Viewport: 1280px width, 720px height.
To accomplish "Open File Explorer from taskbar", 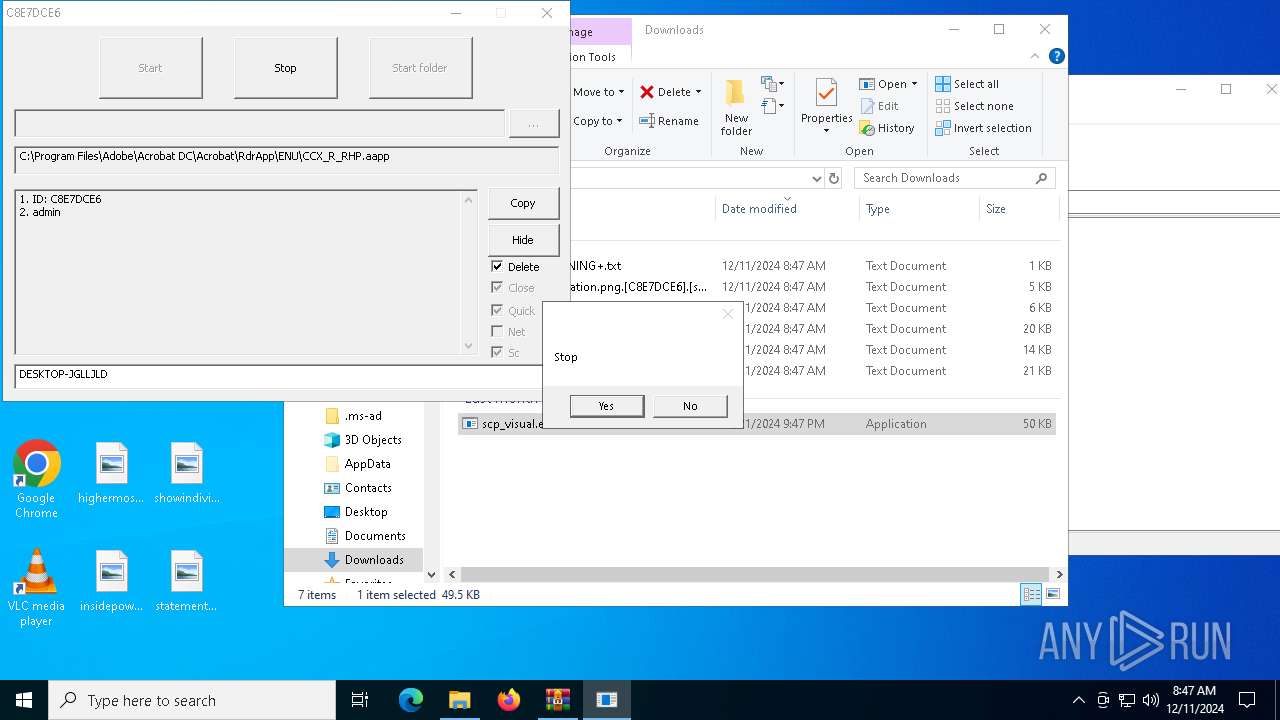I will point(460,700).
